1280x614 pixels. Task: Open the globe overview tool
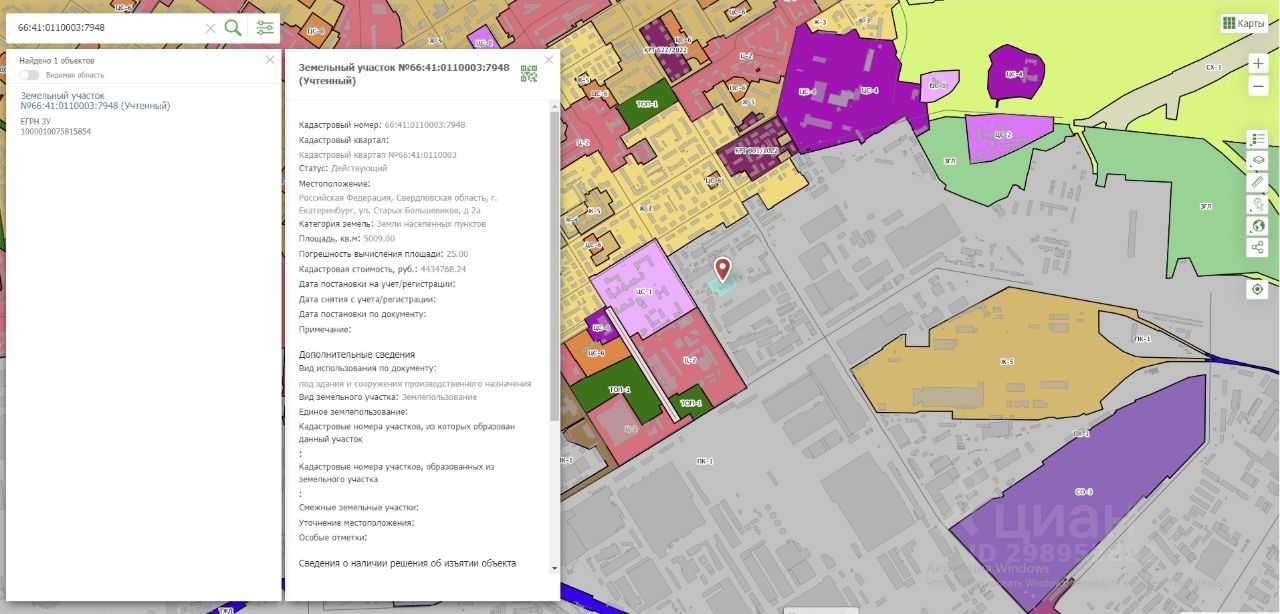1258,226
